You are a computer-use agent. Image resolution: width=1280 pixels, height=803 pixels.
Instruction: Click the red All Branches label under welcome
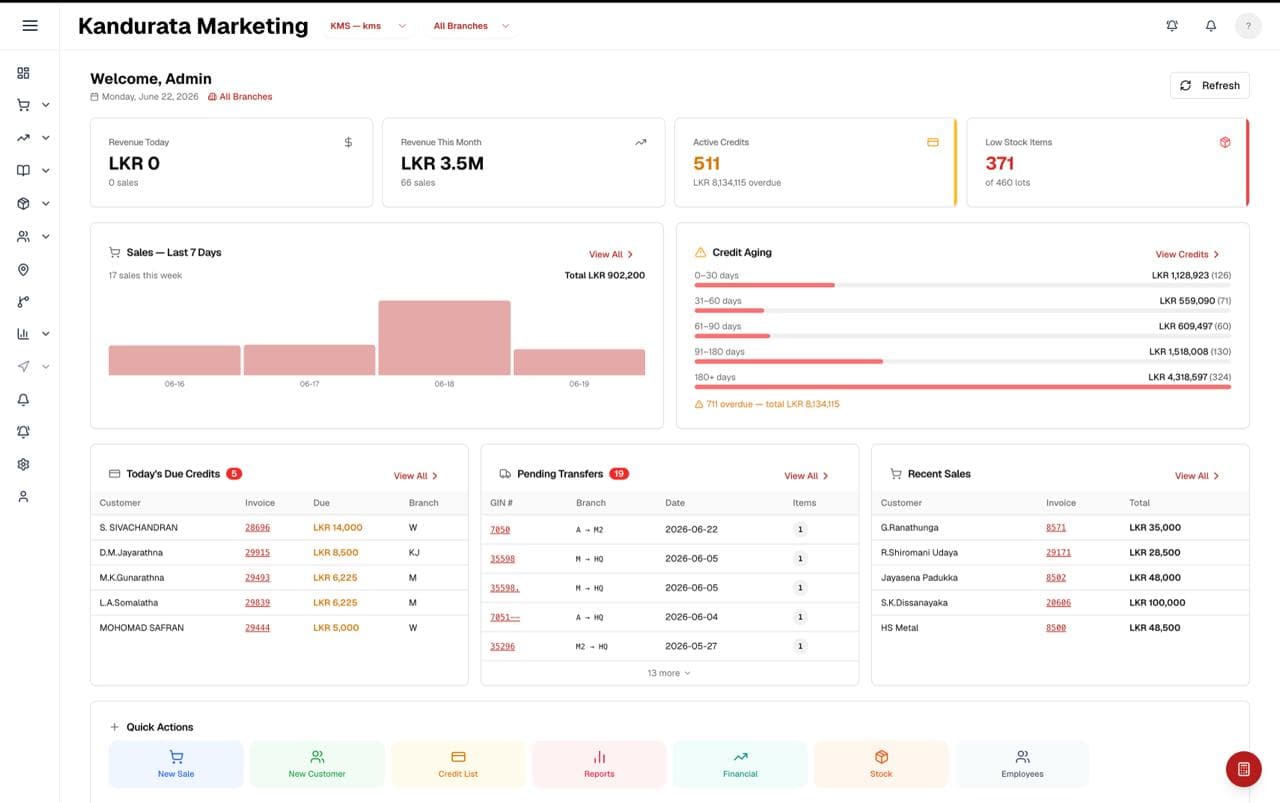[x=240, y=97]
